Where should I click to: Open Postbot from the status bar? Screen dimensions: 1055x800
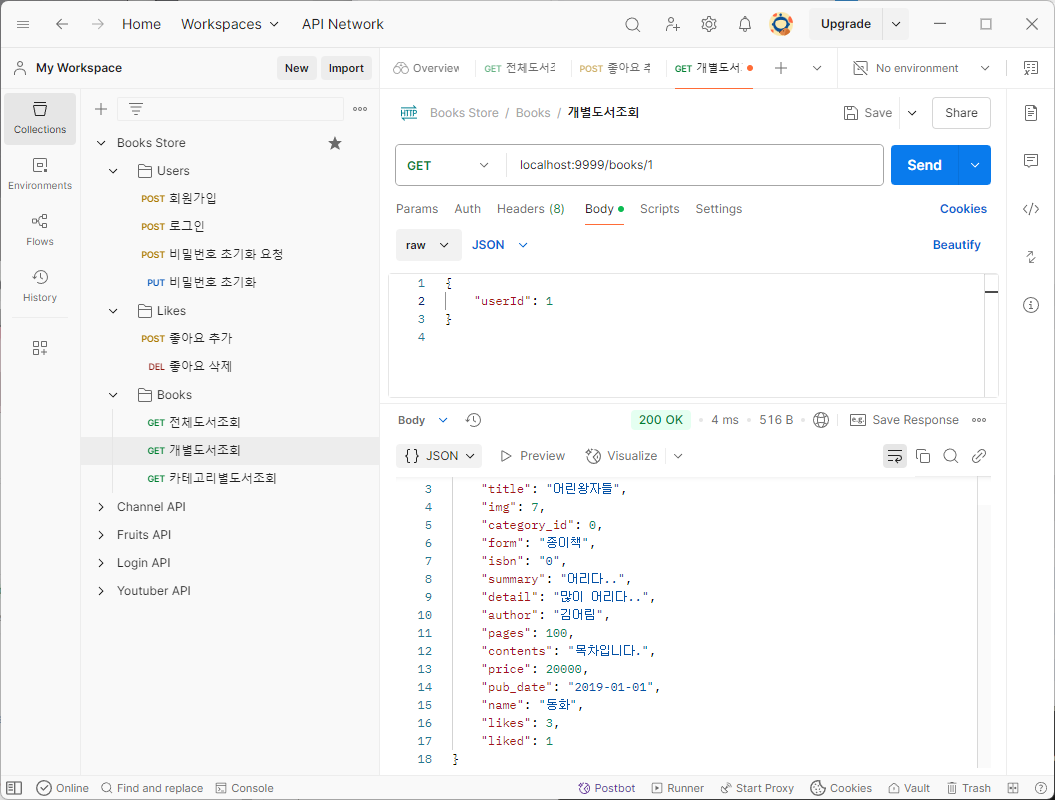coord(606,788)
